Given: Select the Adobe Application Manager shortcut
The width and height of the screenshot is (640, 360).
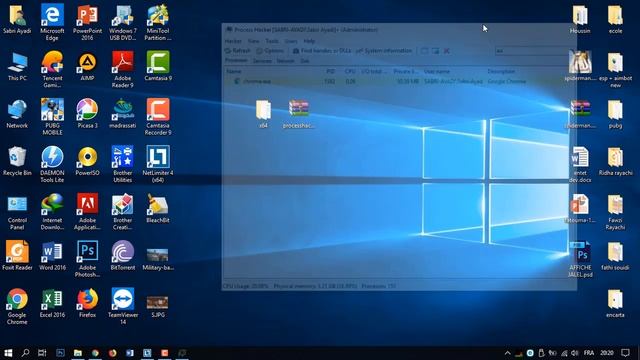Looking at the screenshot, I should [x=87, y=212].
